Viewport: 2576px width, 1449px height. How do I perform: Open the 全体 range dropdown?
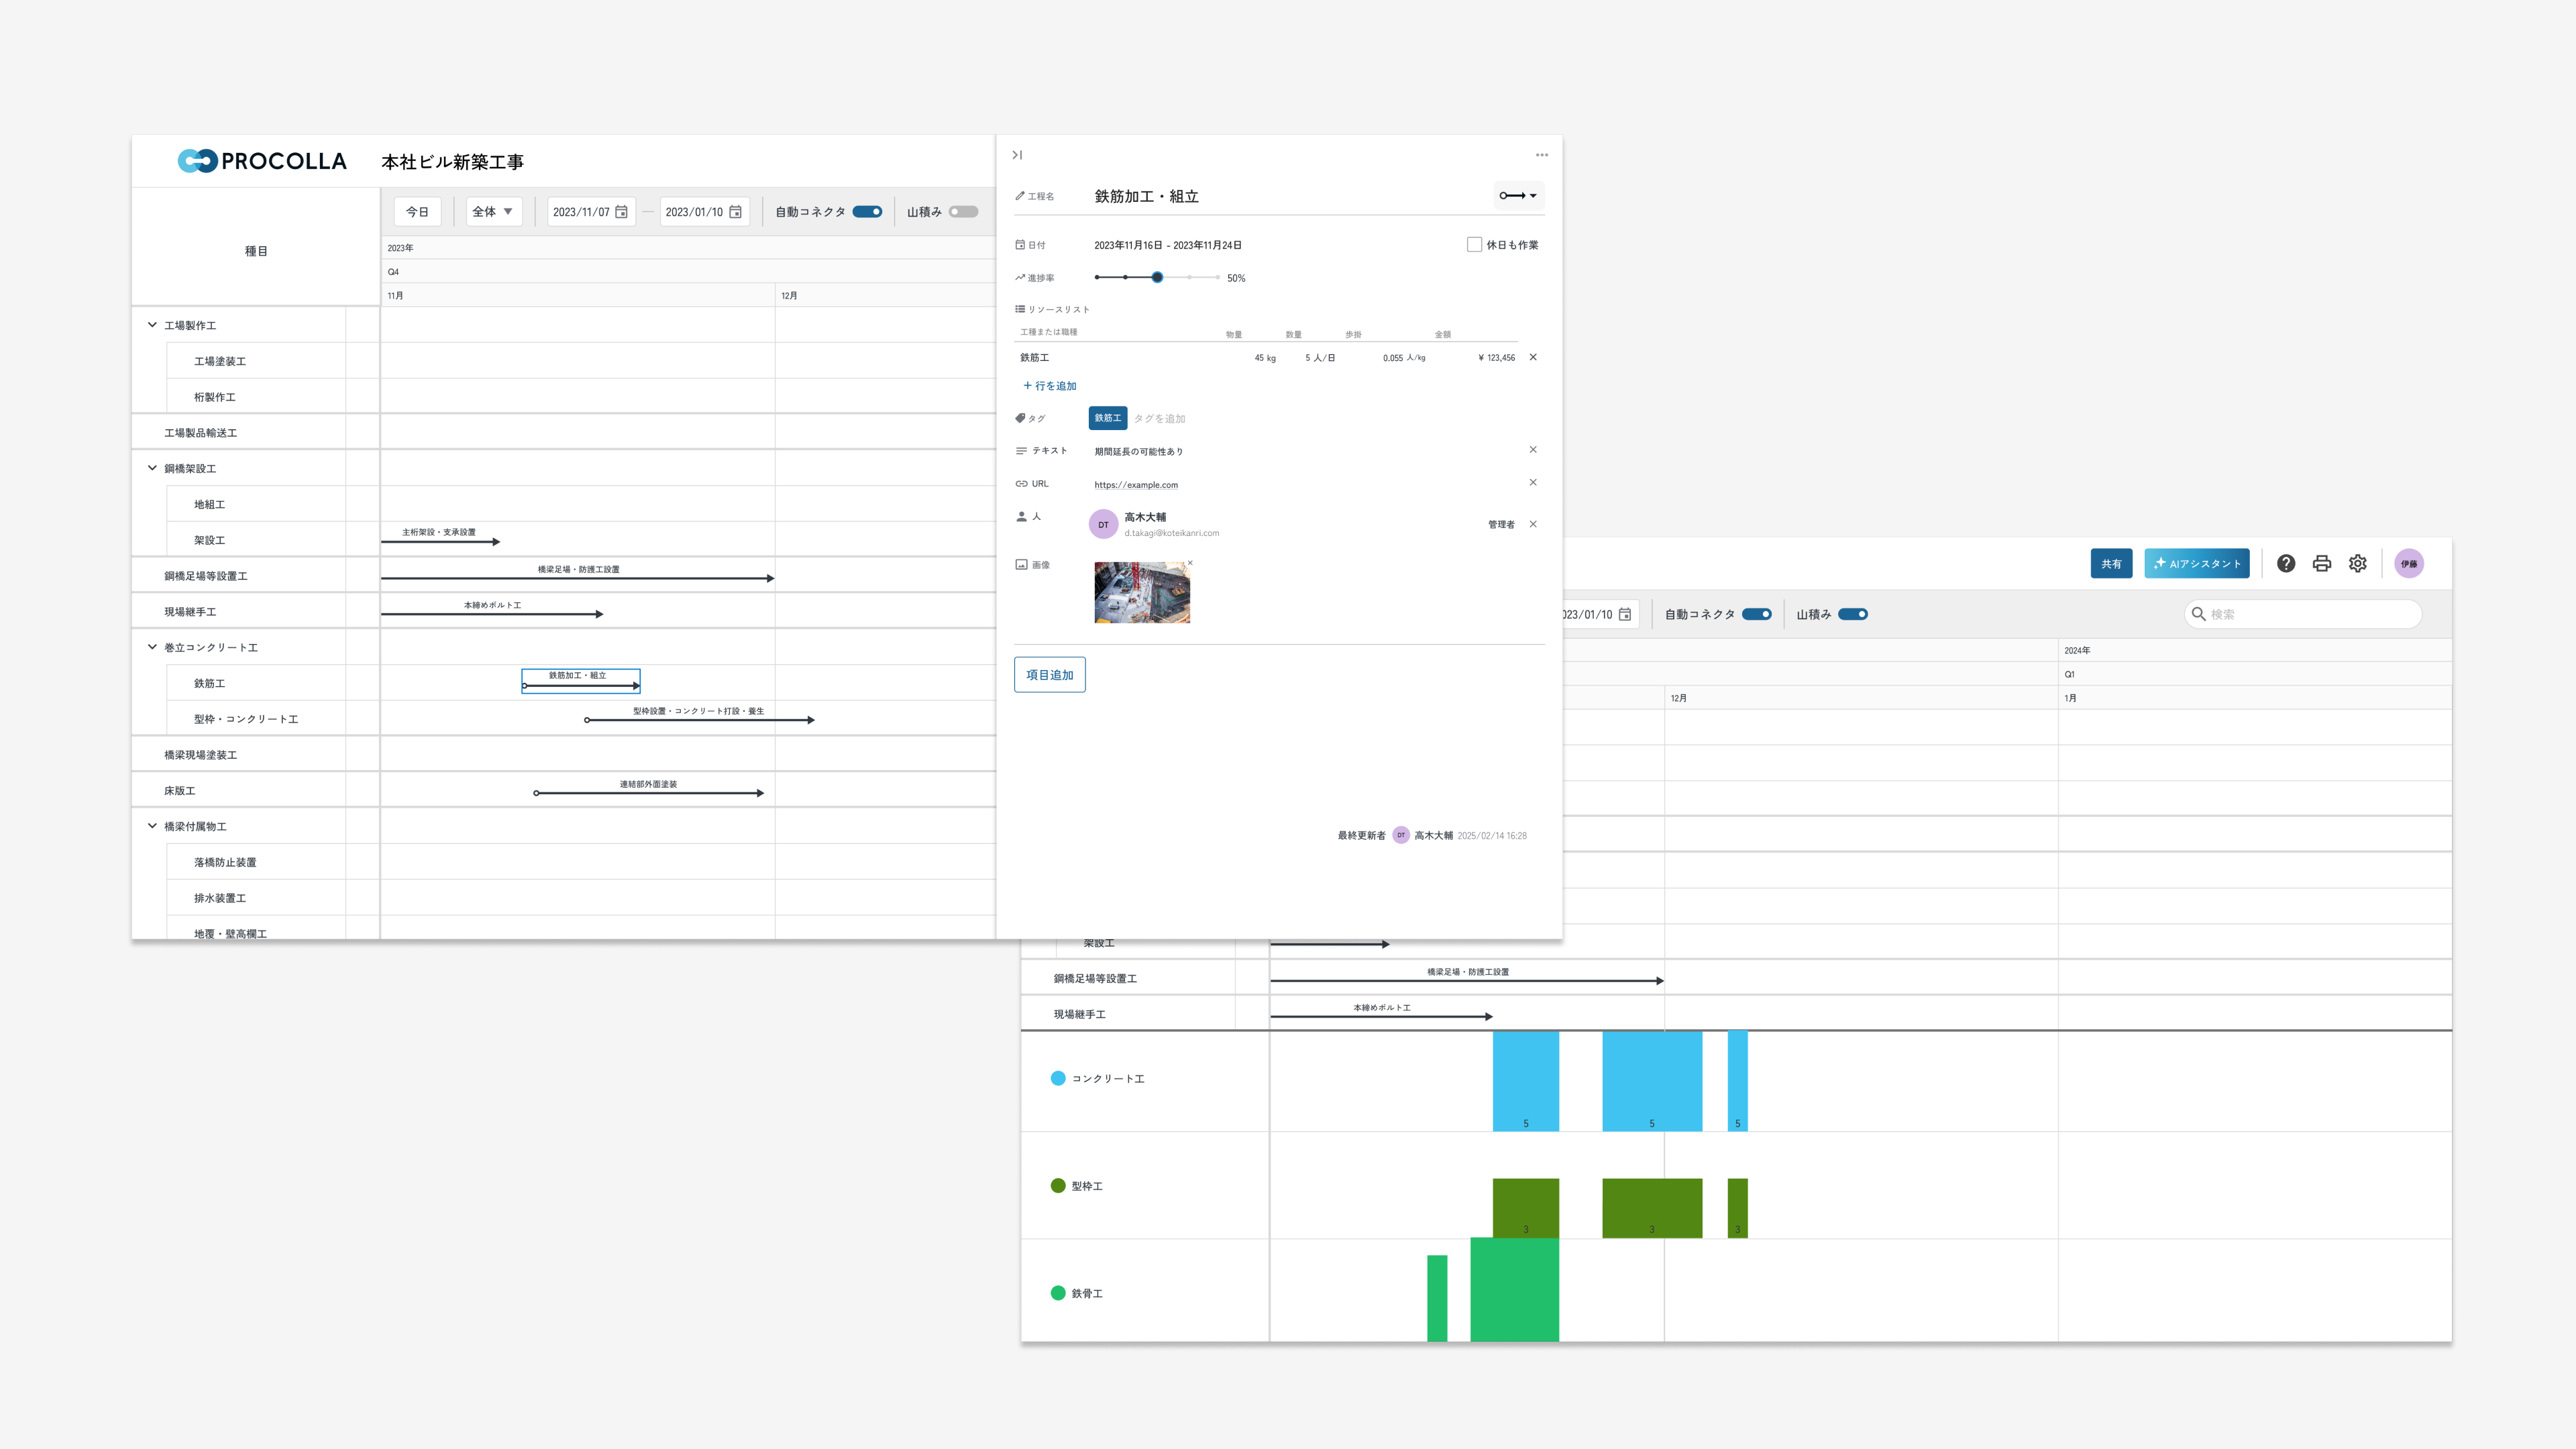493,212
